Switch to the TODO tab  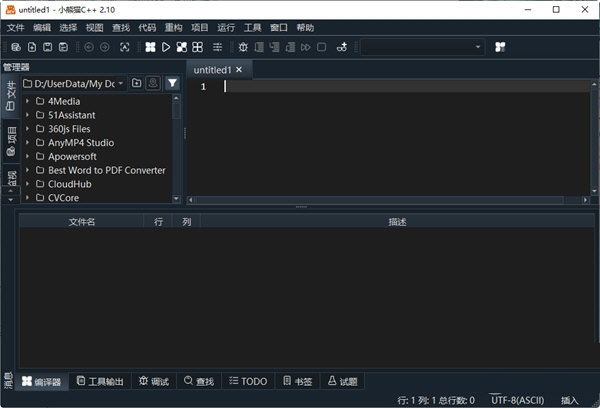(248, 381)
